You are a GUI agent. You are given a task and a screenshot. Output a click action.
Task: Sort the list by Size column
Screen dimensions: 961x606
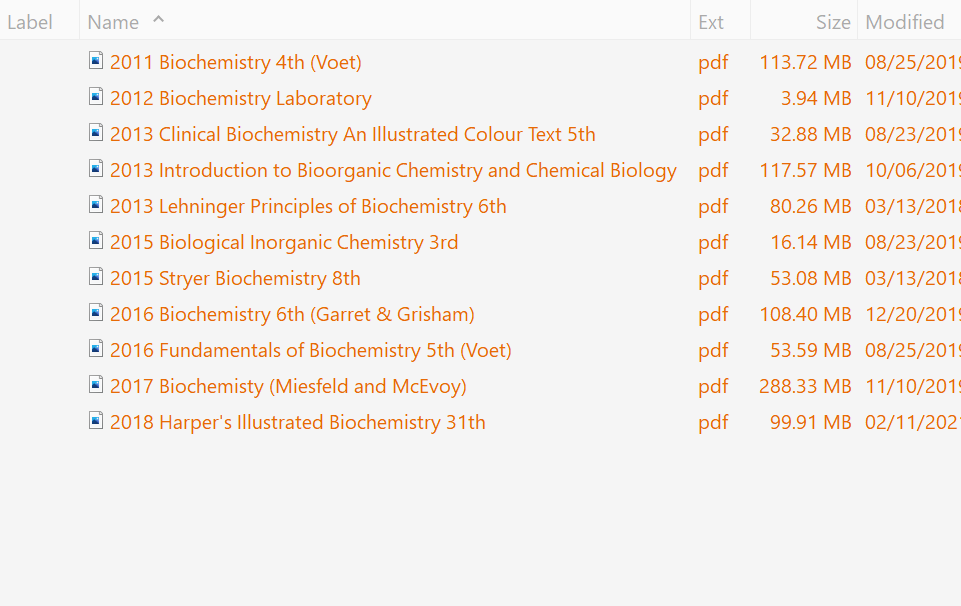click(x=832, y=22)
